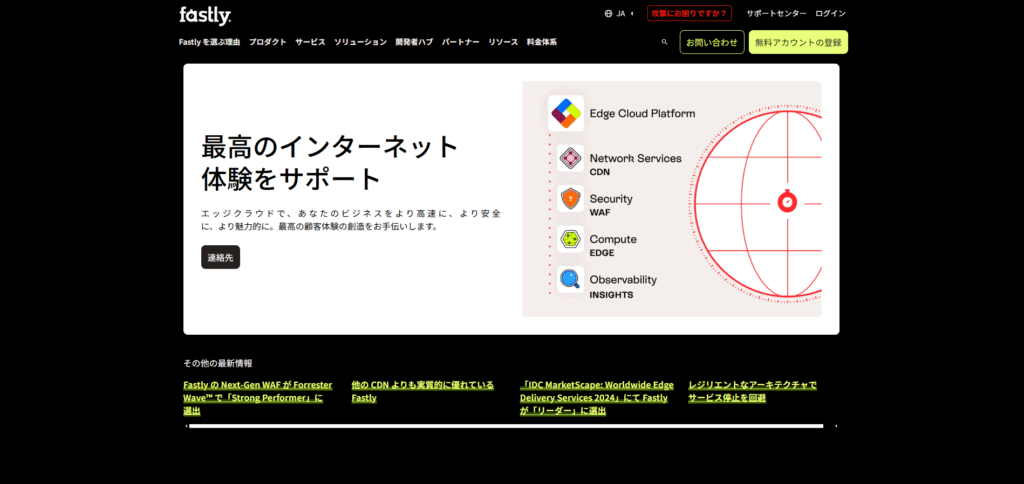This screenshot has width=1024, height=484.
Task: Click the ログイン link
Action: point(830,13)
